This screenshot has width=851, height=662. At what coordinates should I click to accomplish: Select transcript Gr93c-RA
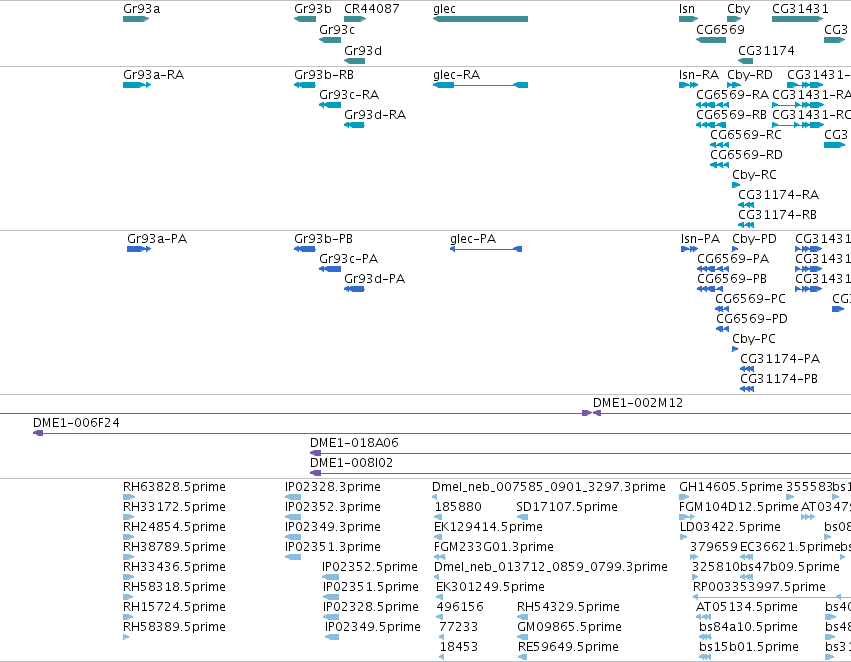click(330, 105)
